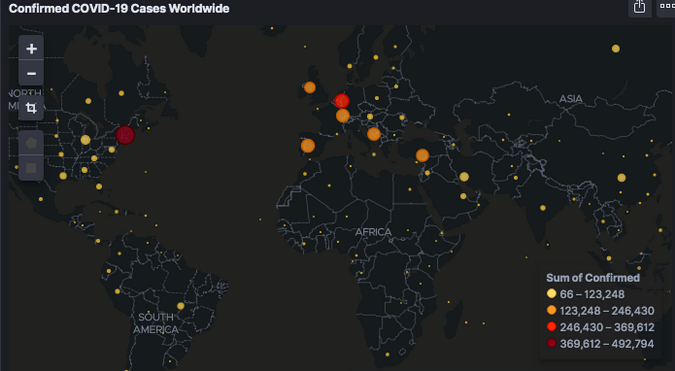
Task: Click the orange swatch for 123,248 – 246,430
Action: (551, 310)
